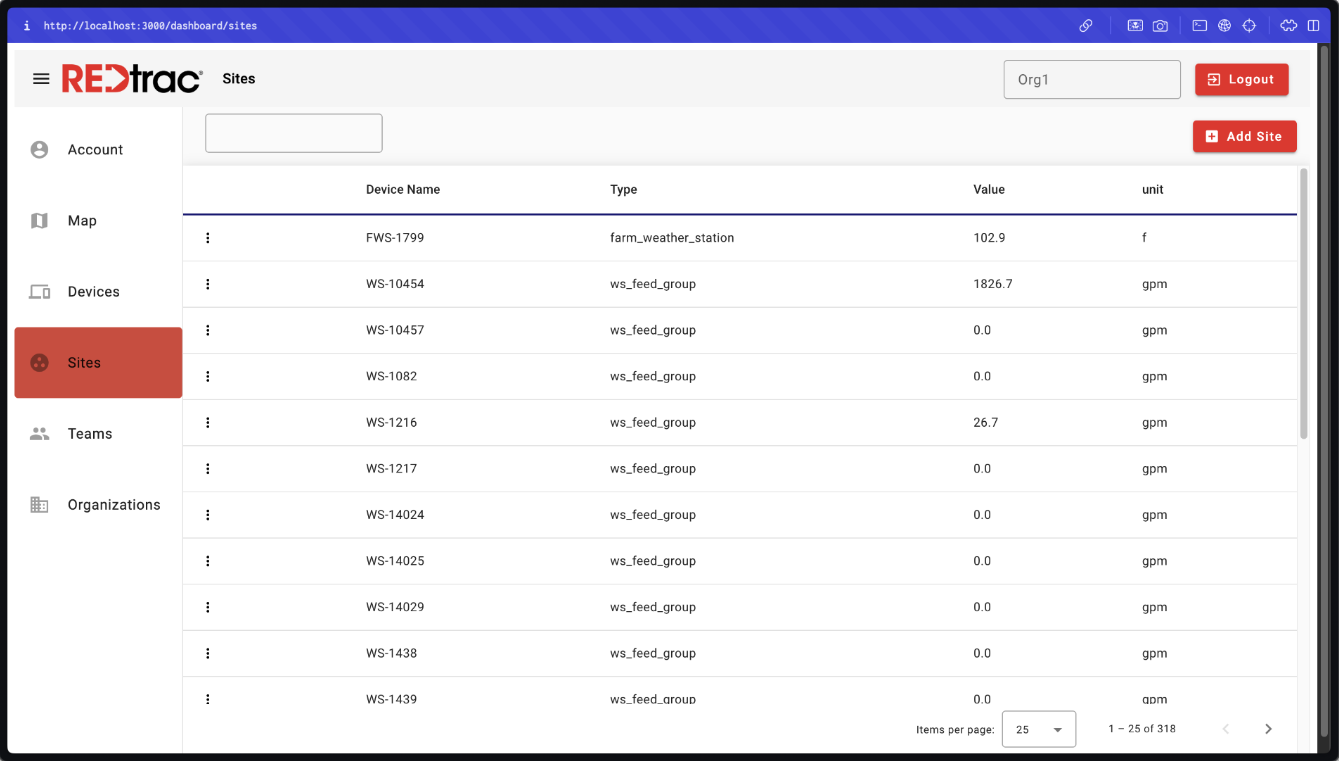The image size is (1339, 761).
Task: Click the Value column header
Action: (x=989, y=189)
